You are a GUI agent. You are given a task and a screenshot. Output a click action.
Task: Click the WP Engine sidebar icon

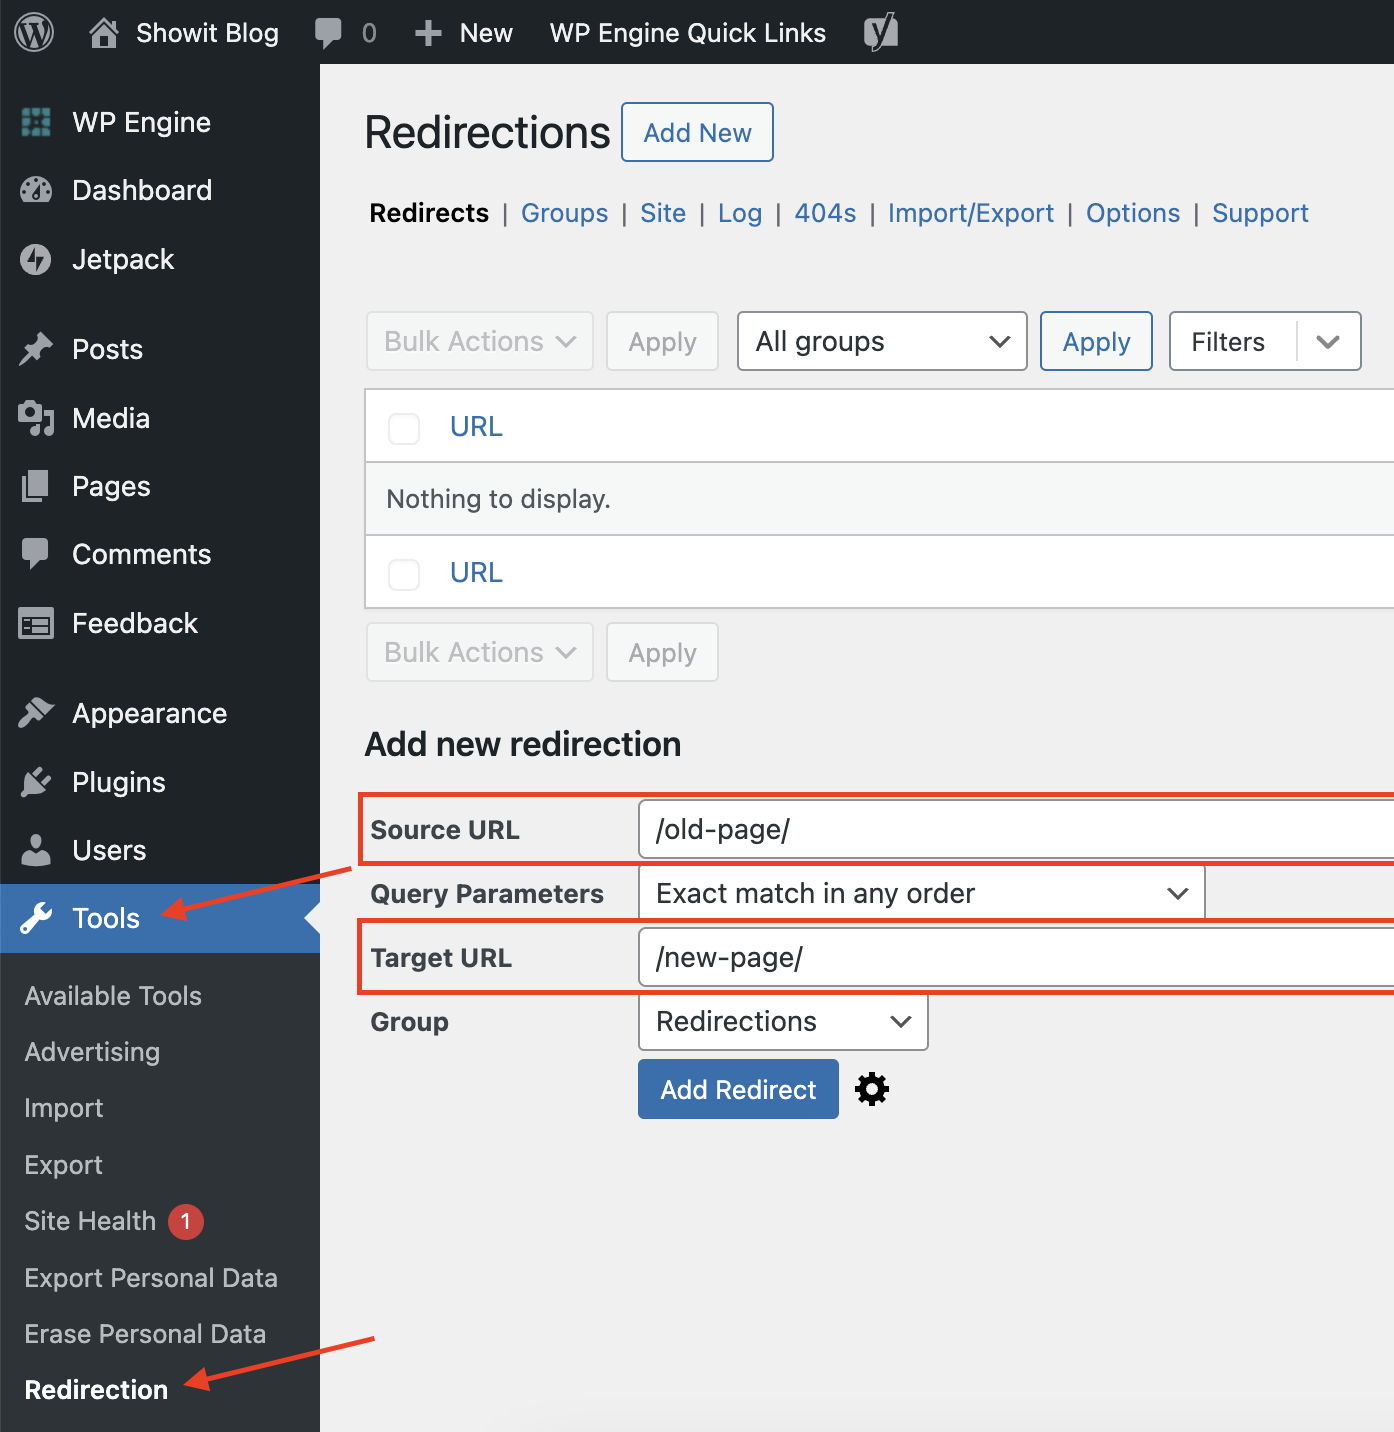tap(36, 122)
